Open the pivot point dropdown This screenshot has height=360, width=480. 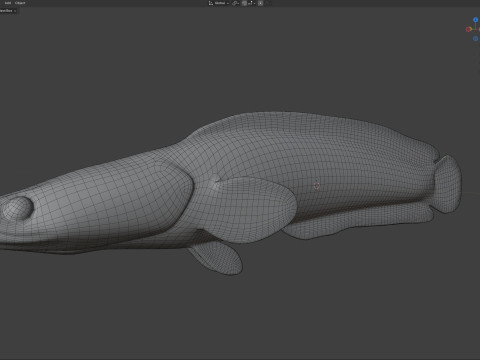236,3
